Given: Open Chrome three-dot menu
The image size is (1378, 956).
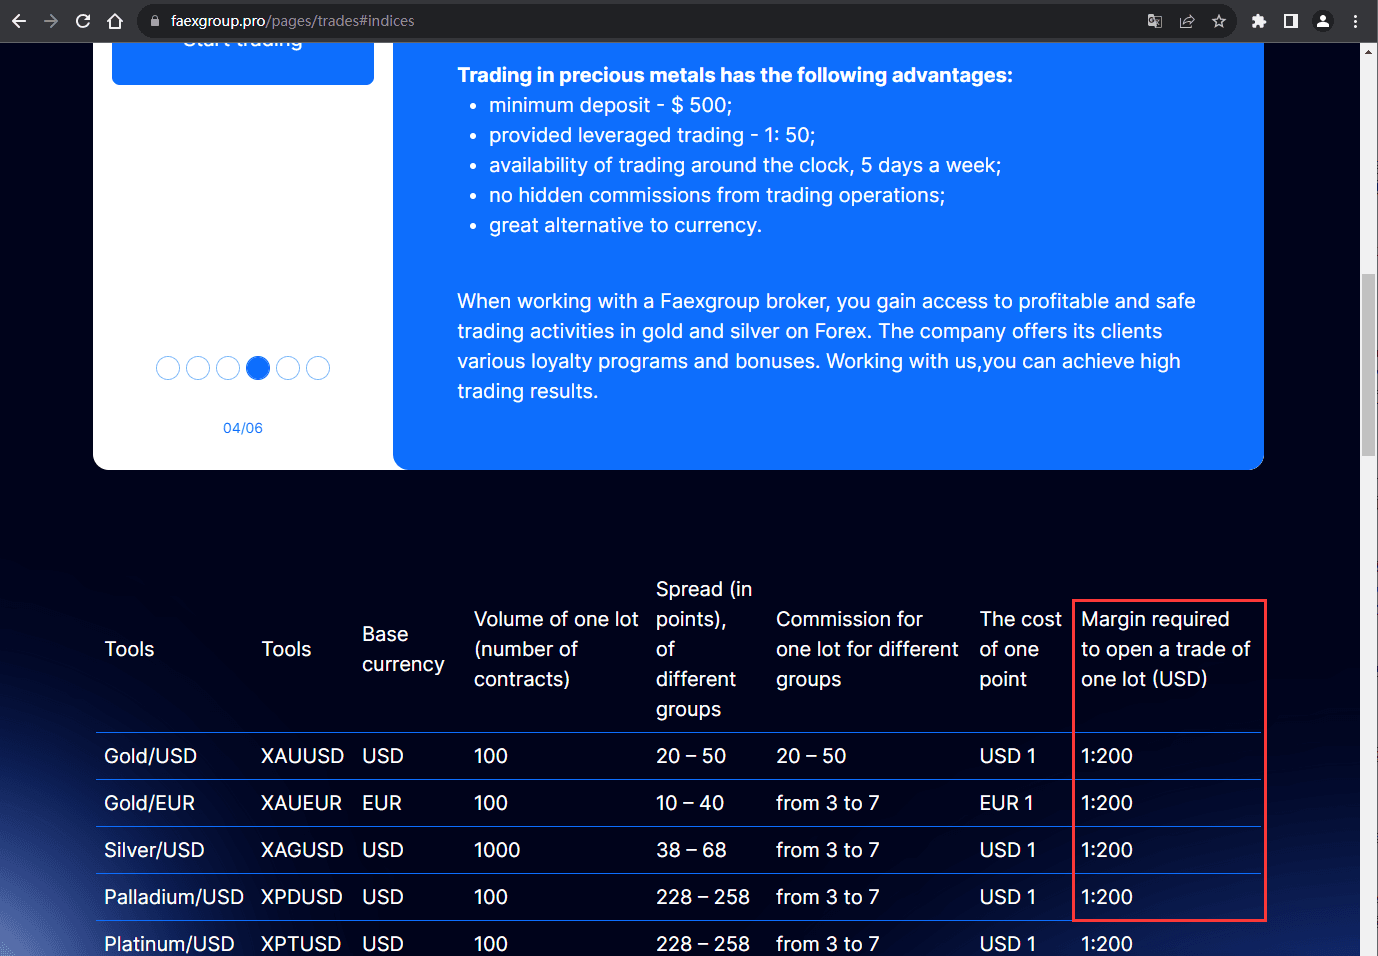Looking at the screenshot, I should [x=1356, y=21].
